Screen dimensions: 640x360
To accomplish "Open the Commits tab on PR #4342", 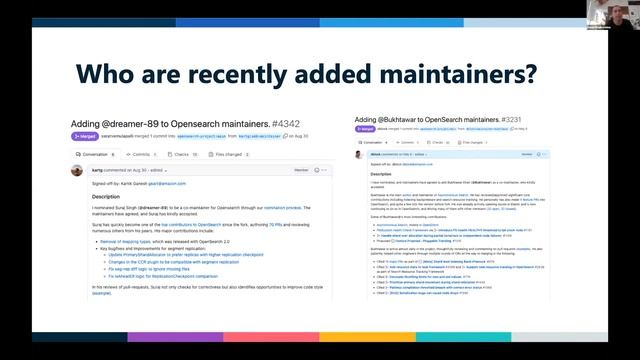I will [x=141, y=154].
